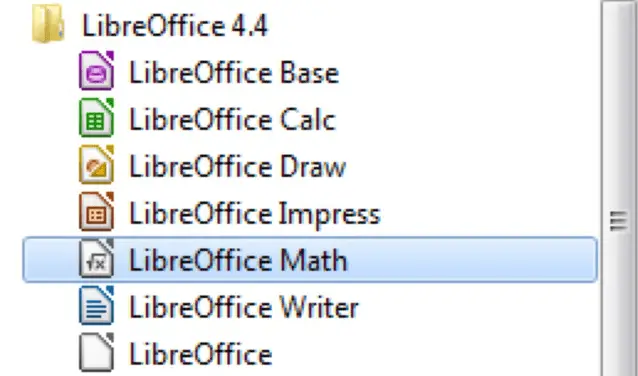Open the highlighted LibreOffice Math label
This screenshot has width=638, height=376.
(238, 261)
